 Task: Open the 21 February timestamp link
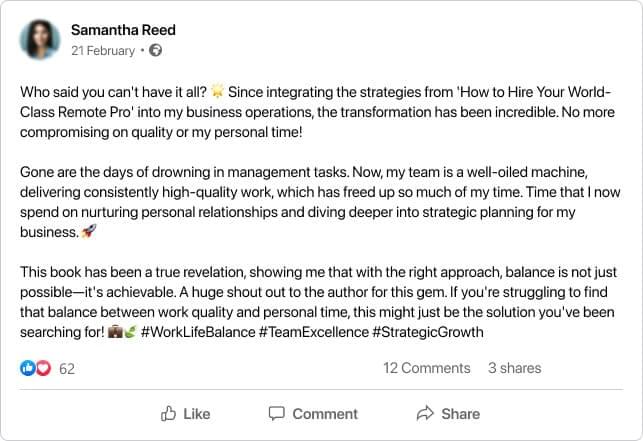102,49
